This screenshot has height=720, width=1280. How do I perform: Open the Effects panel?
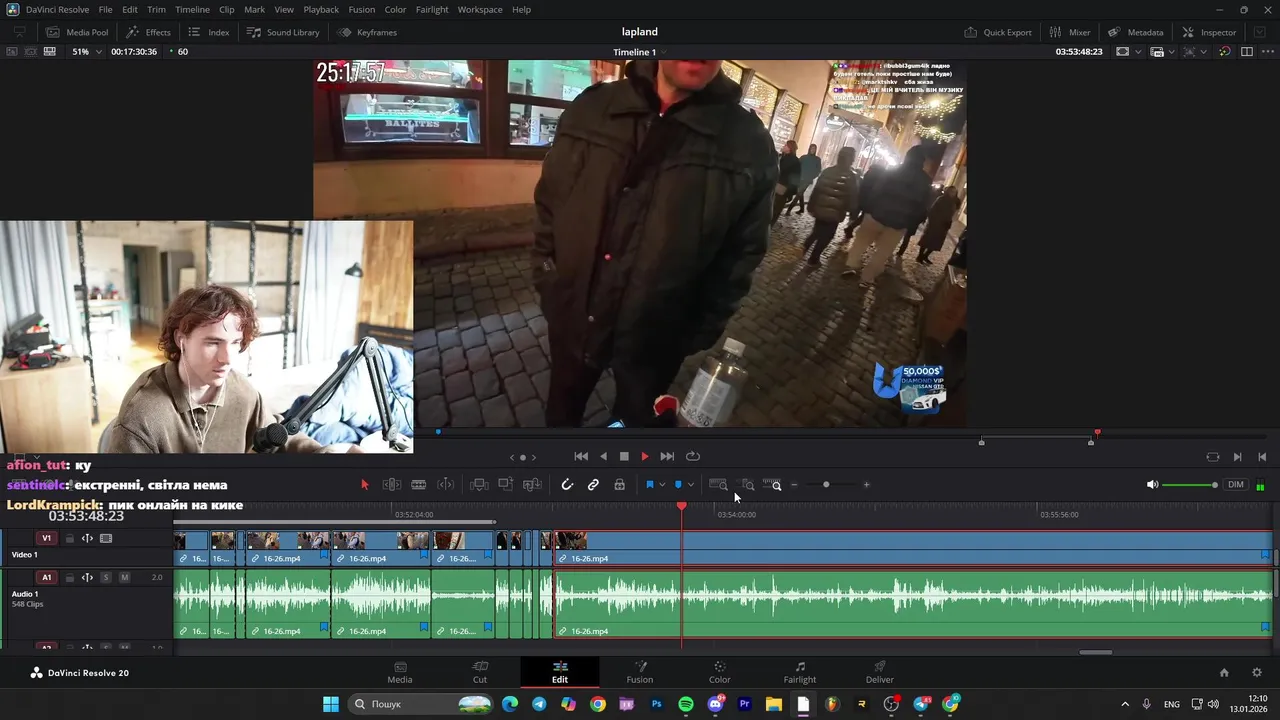(148, 32)
